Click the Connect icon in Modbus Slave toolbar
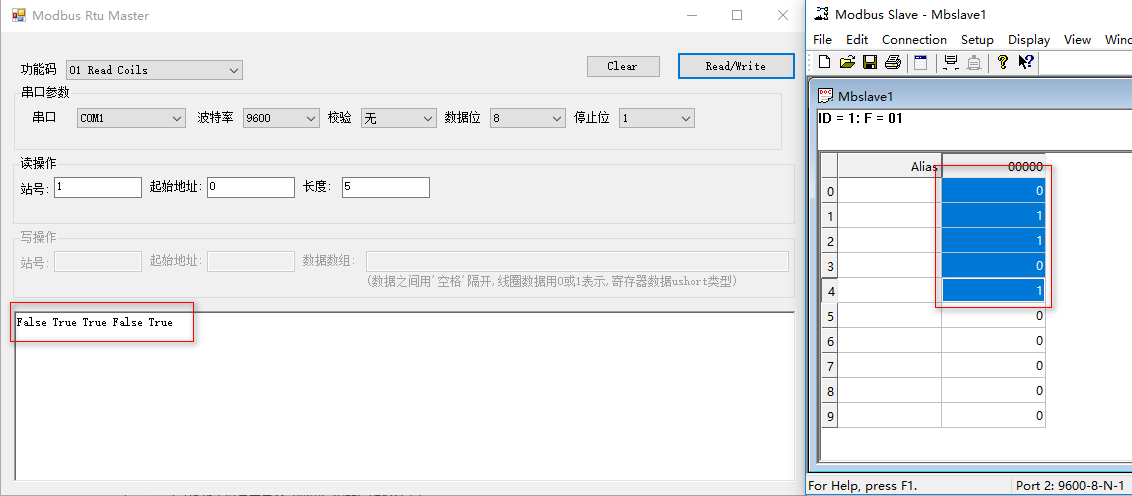1132x496 pixels. tap(951, 62)
